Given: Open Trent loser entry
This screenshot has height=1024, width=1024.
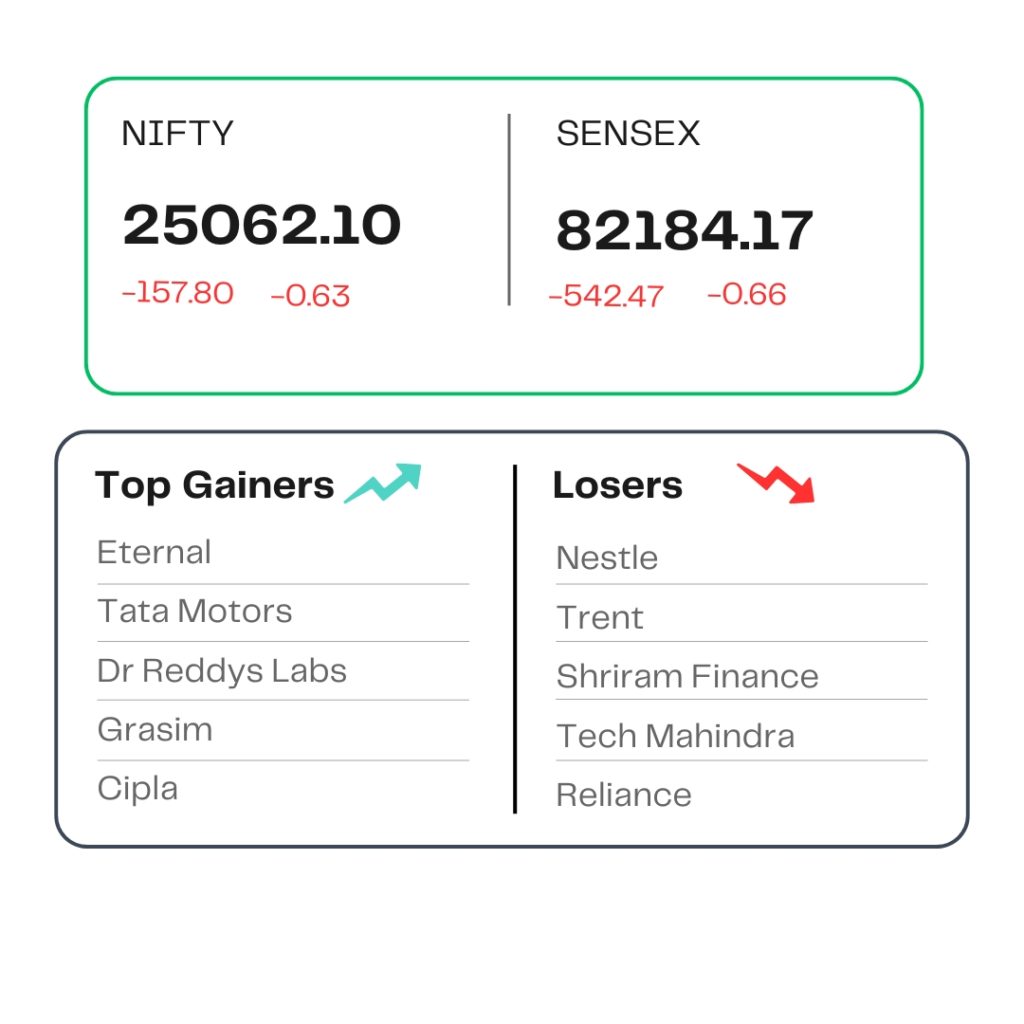Looking at the screenshot, I should 600,618.
